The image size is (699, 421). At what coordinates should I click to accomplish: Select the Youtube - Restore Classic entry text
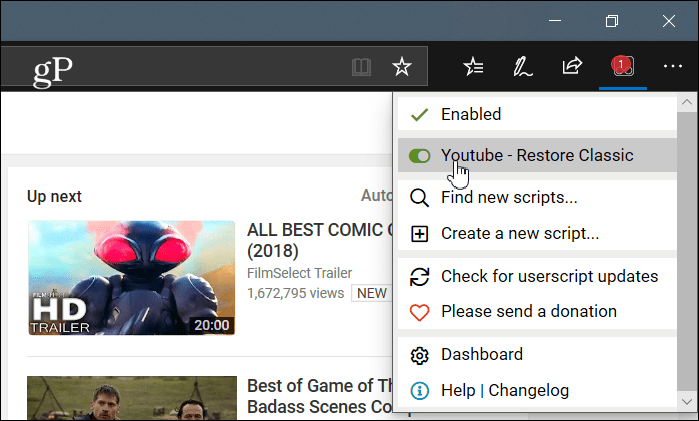pos(537,155)
